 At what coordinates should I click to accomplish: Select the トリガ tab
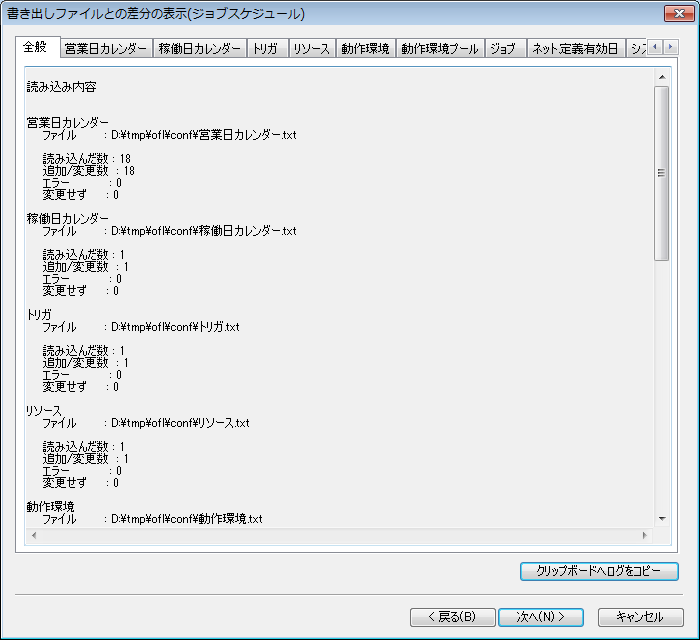tap(267, 48)
